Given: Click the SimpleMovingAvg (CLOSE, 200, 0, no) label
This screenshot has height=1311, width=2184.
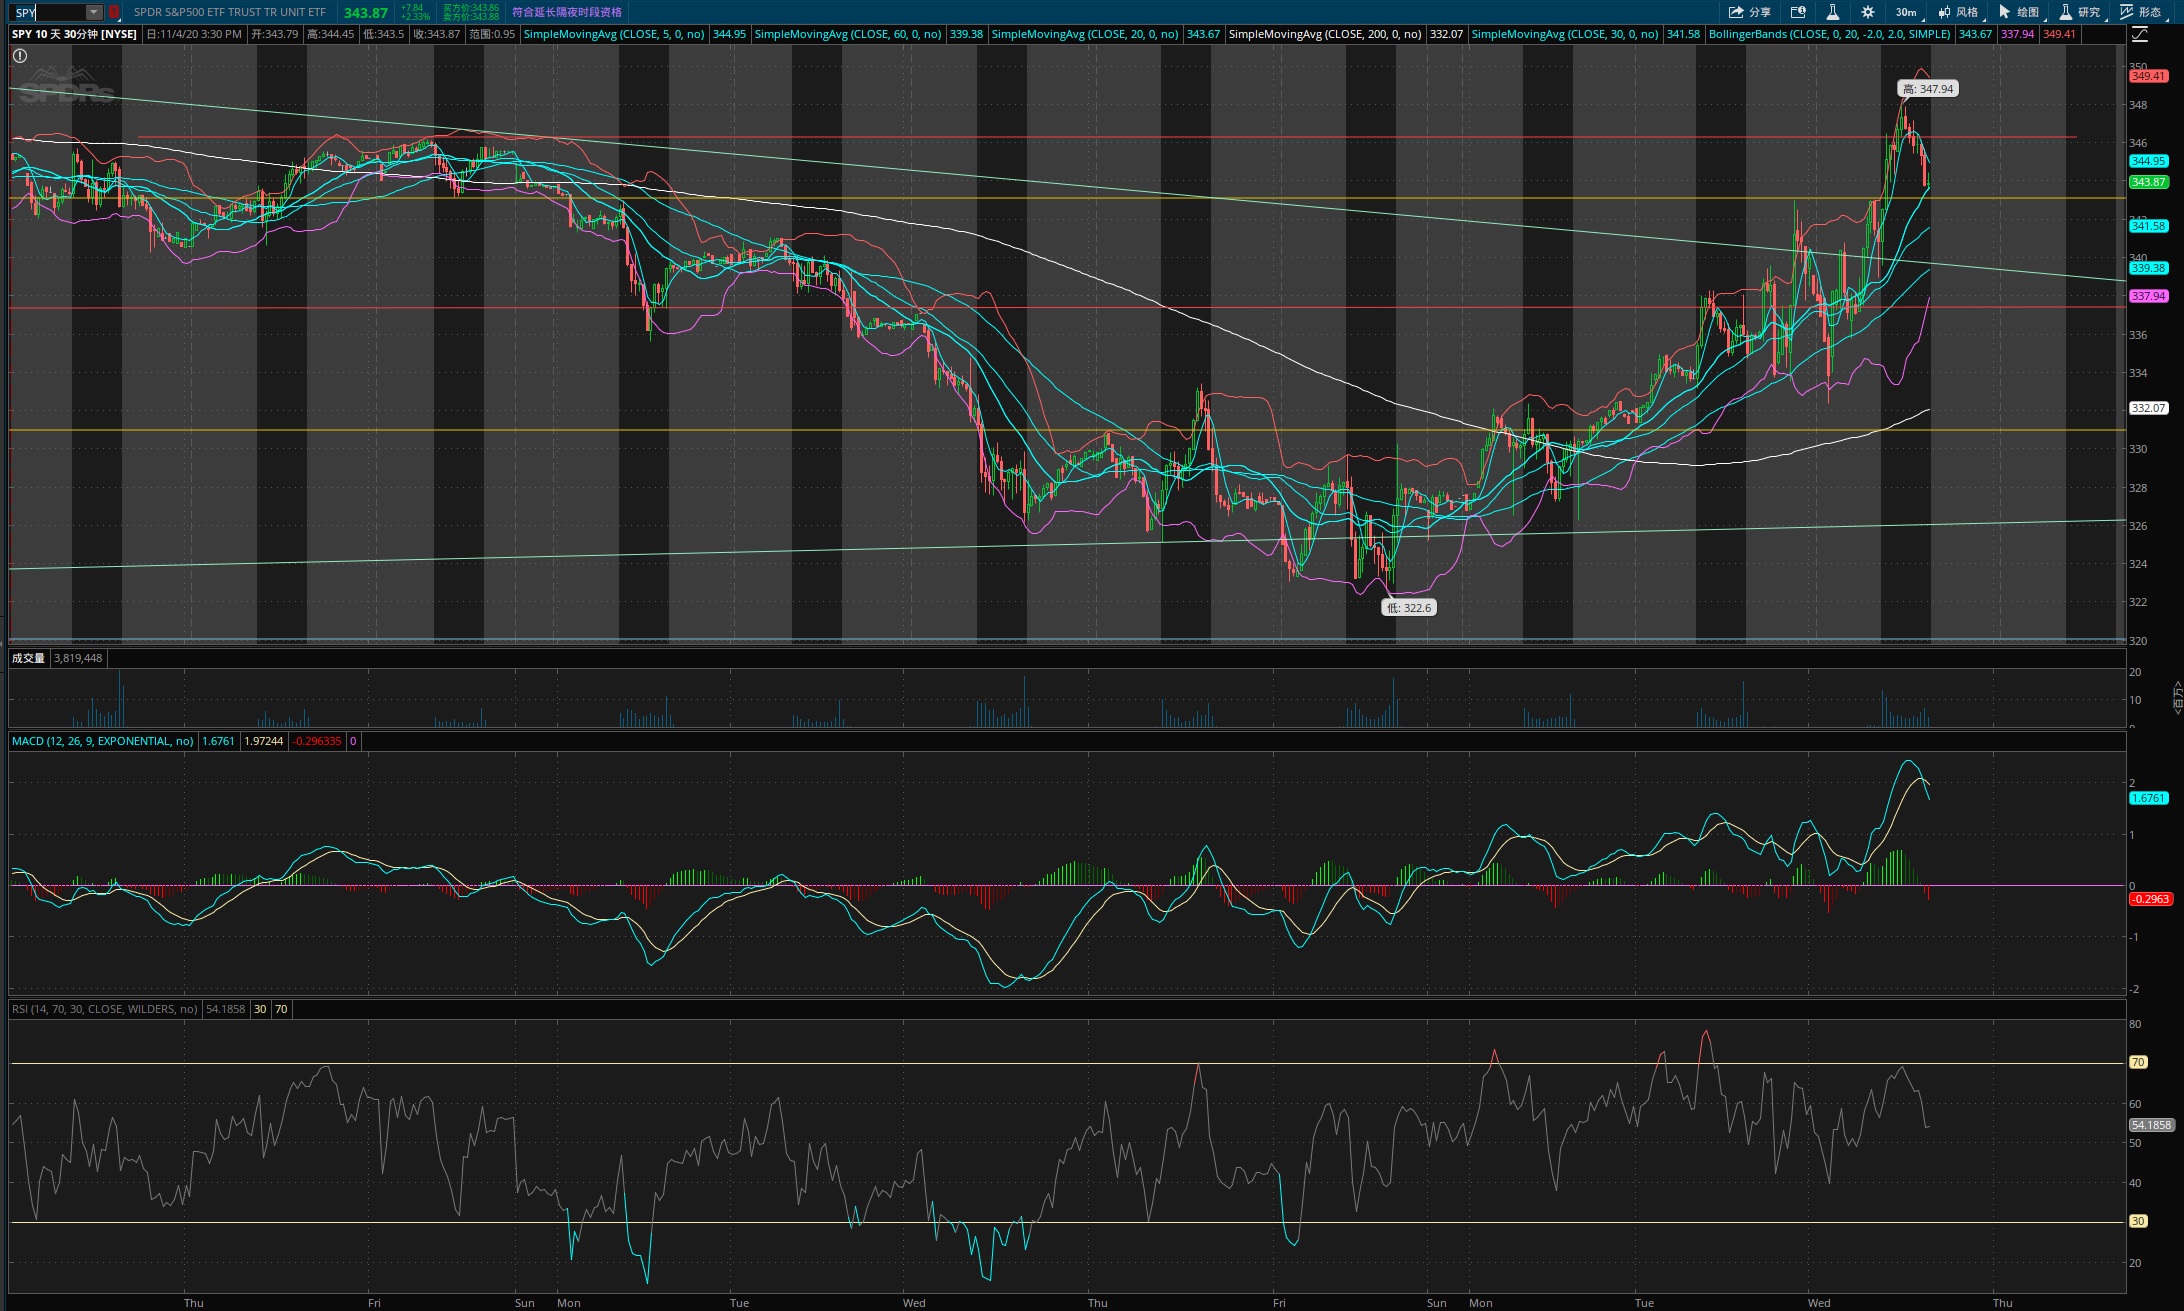Looking at the screenshot, I should (x=1325, y=34).
